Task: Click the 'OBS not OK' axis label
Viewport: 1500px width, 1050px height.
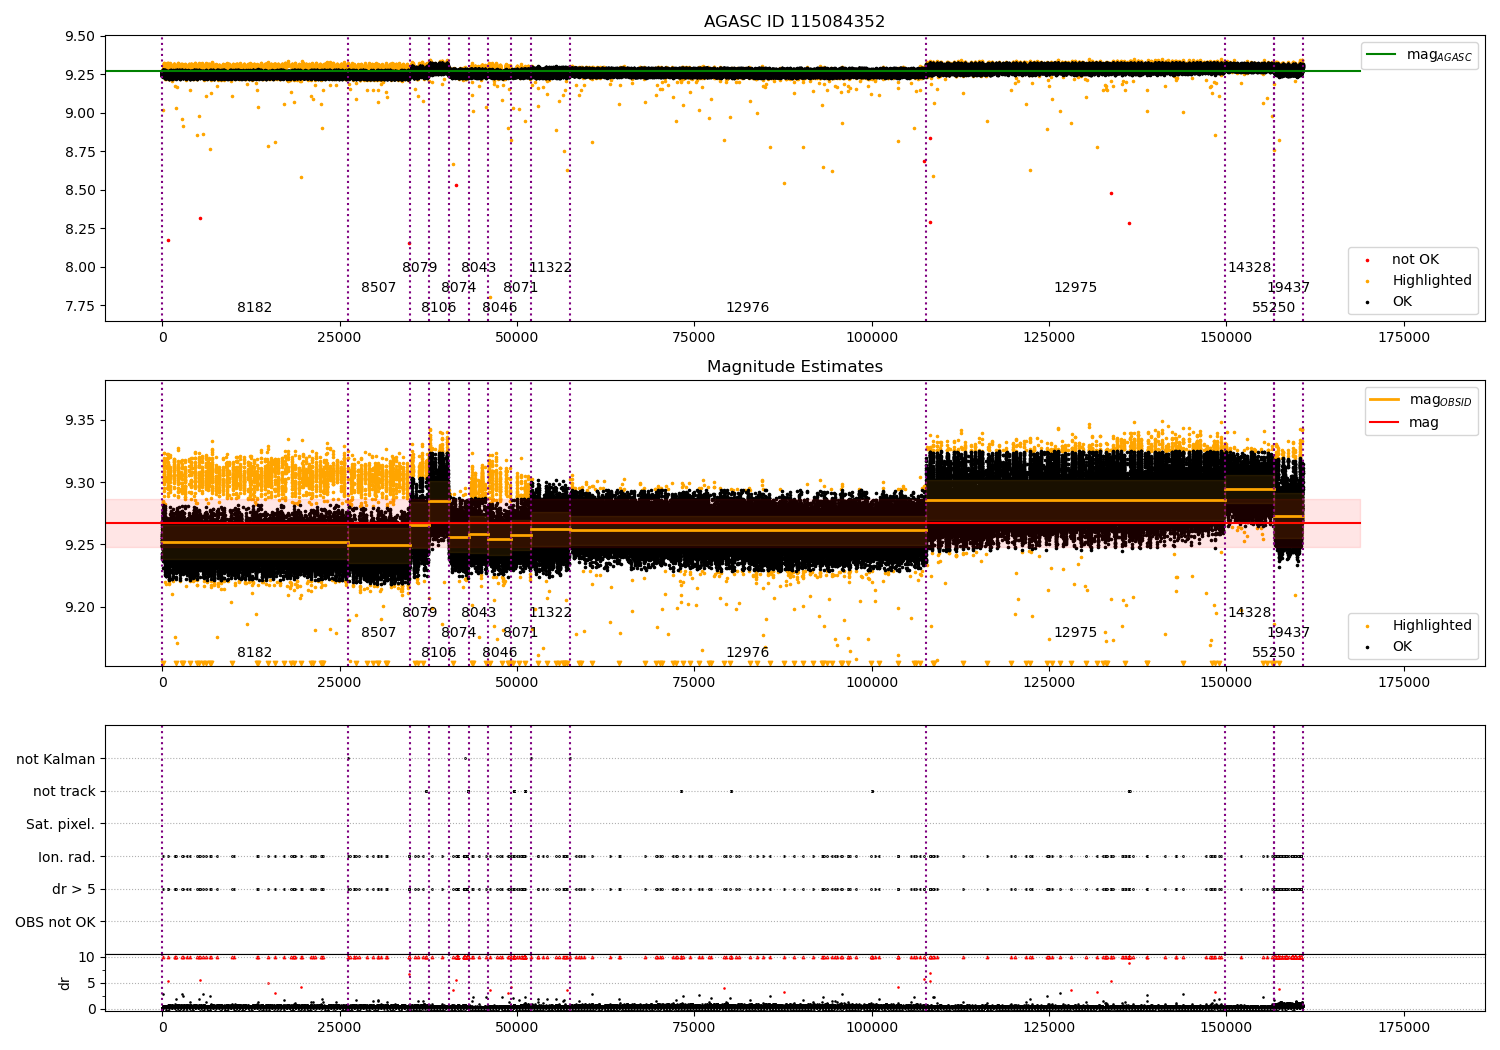Action: tap(56, 922)
